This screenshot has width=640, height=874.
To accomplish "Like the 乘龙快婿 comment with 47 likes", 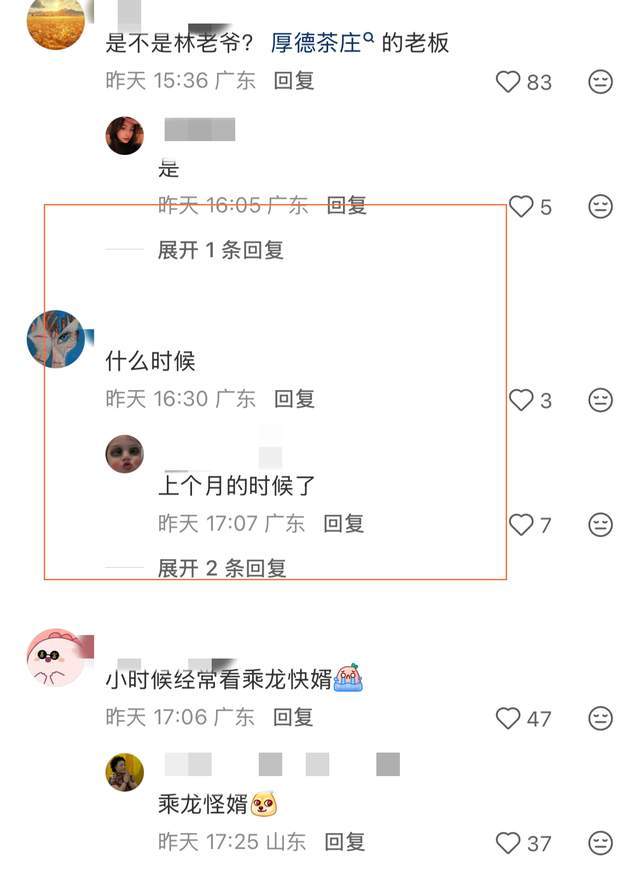I will (x=508, y=718).
